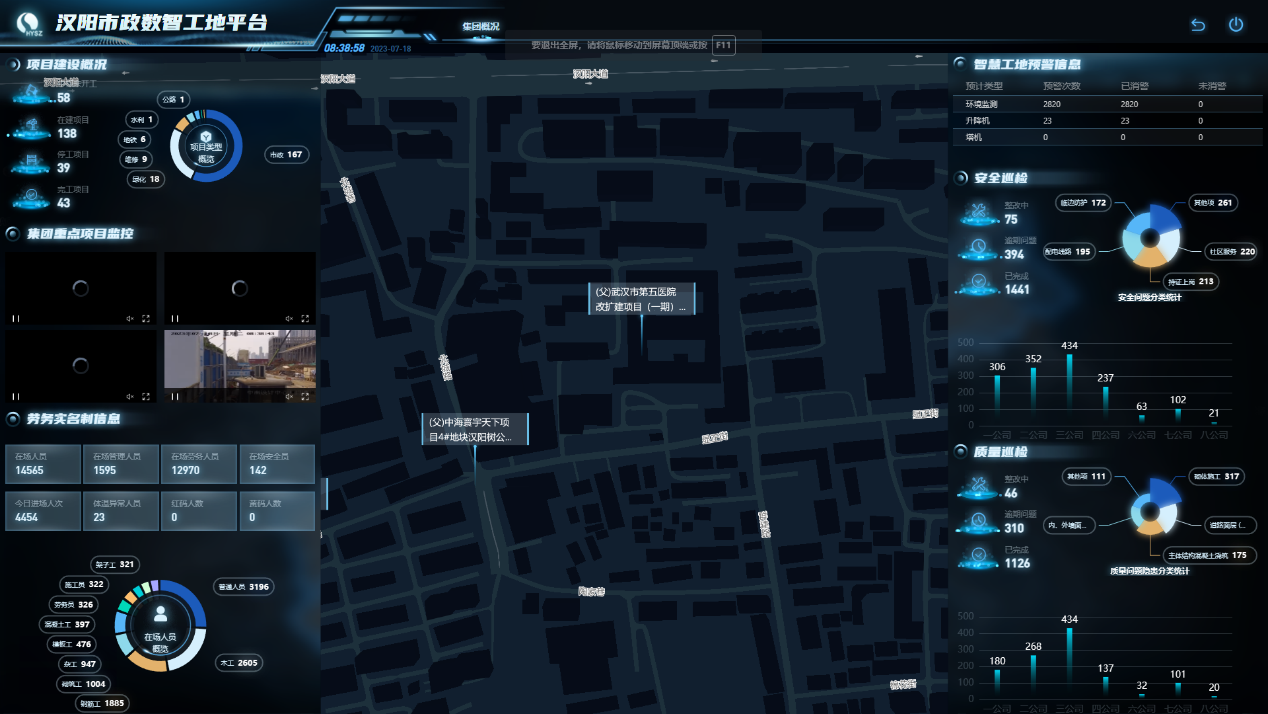The image size is (1268, 714).
Task: Select the 集团概况 tab
Action: (x=481, y=26)
